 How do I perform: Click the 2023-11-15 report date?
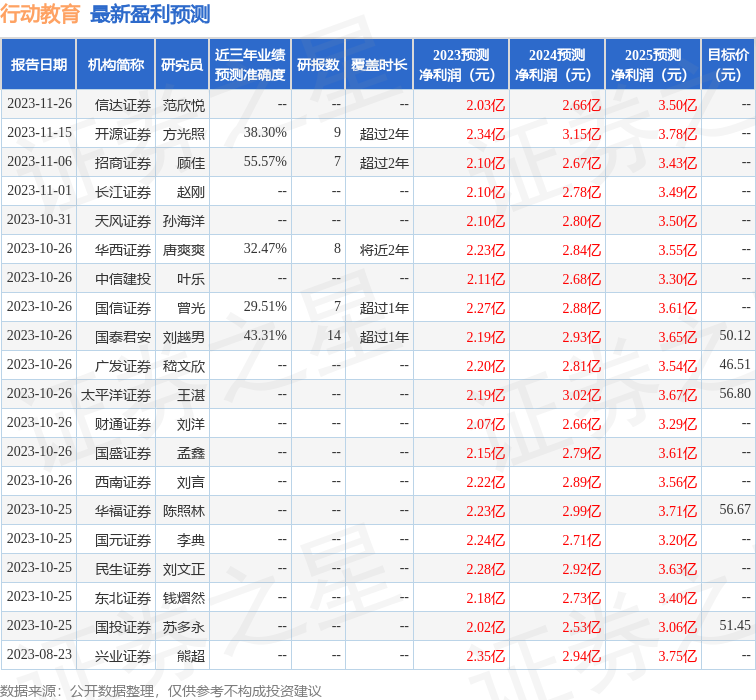[39, 132]
